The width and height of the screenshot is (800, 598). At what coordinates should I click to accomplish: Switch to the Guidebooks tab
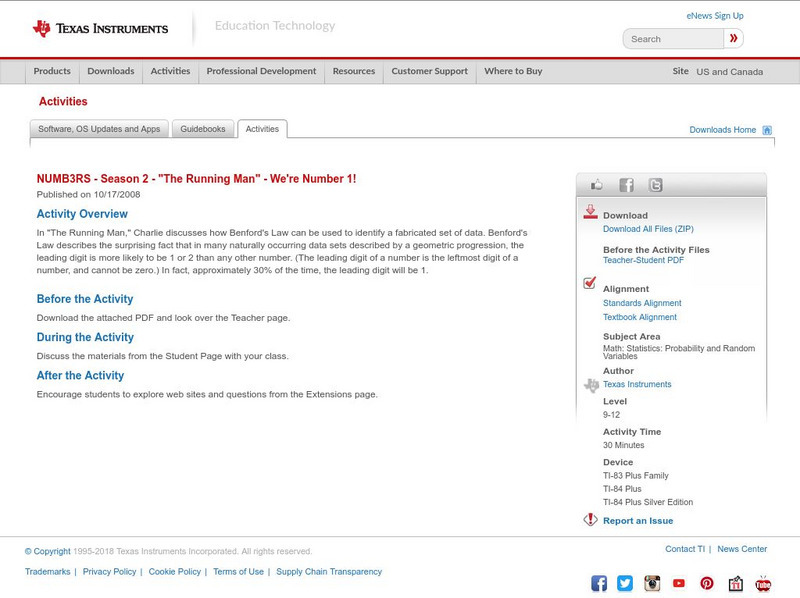coord(203,129)
